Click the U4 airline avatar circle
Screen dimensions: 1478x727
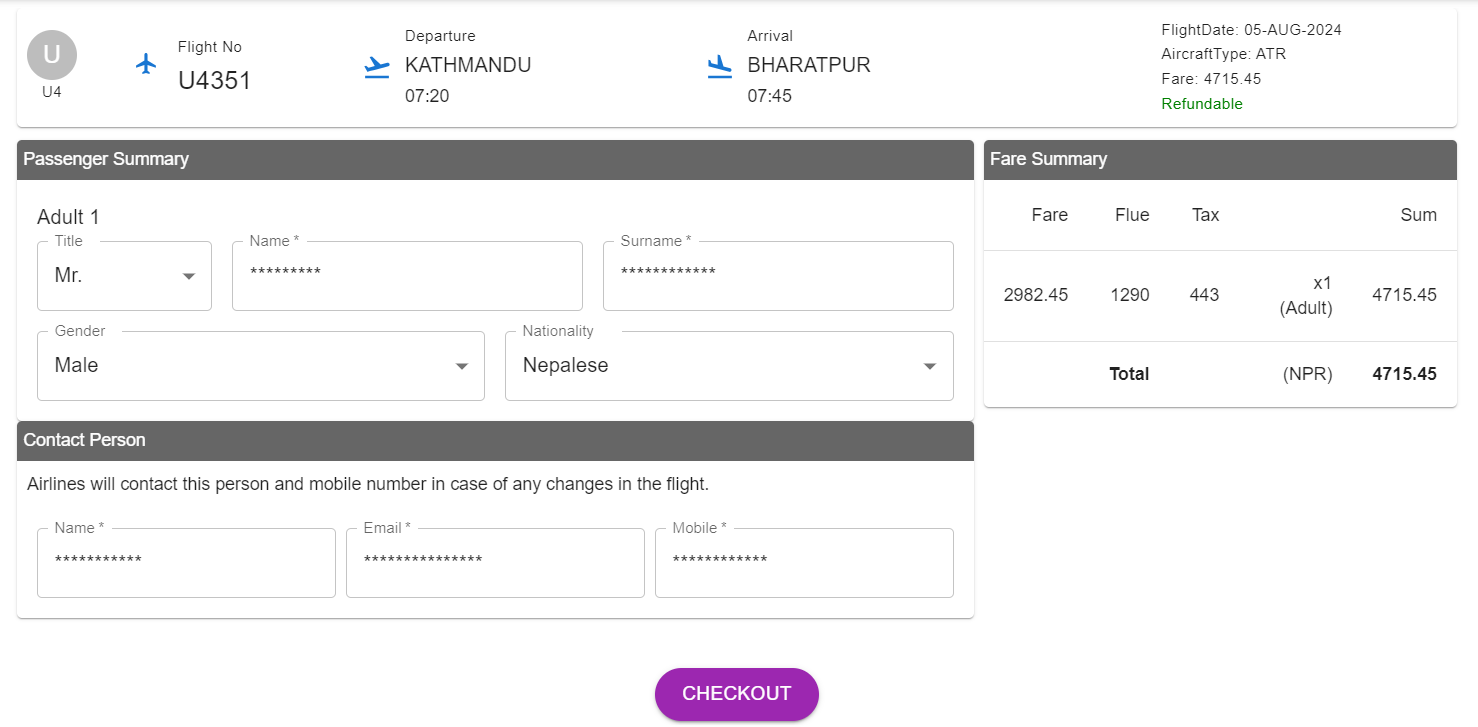(52, 55)
